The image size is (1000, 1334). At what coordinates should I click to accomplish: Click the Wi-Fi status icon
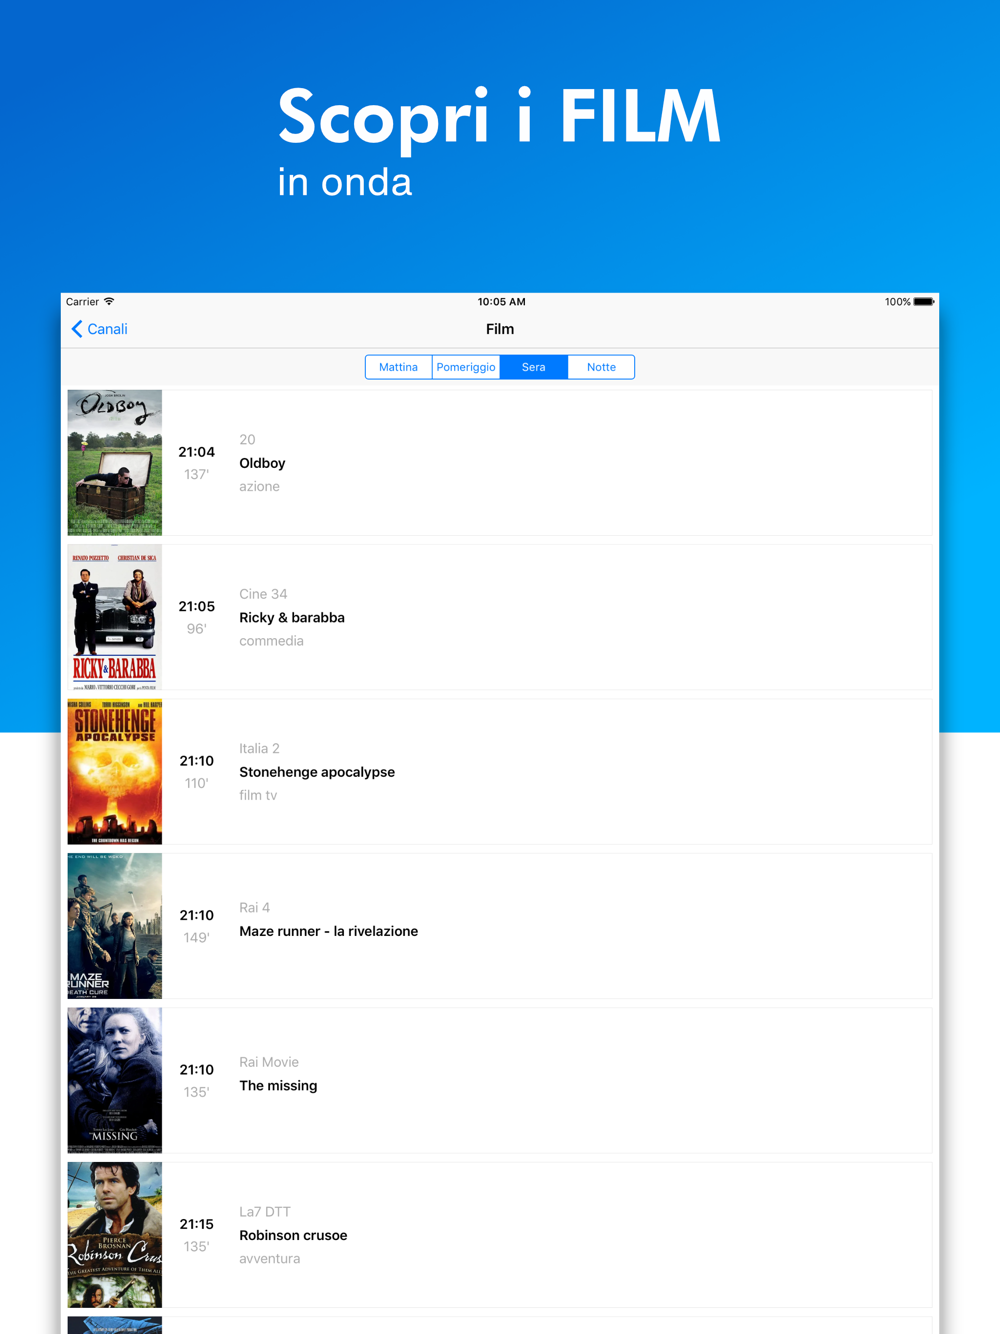tap(109, 301)
